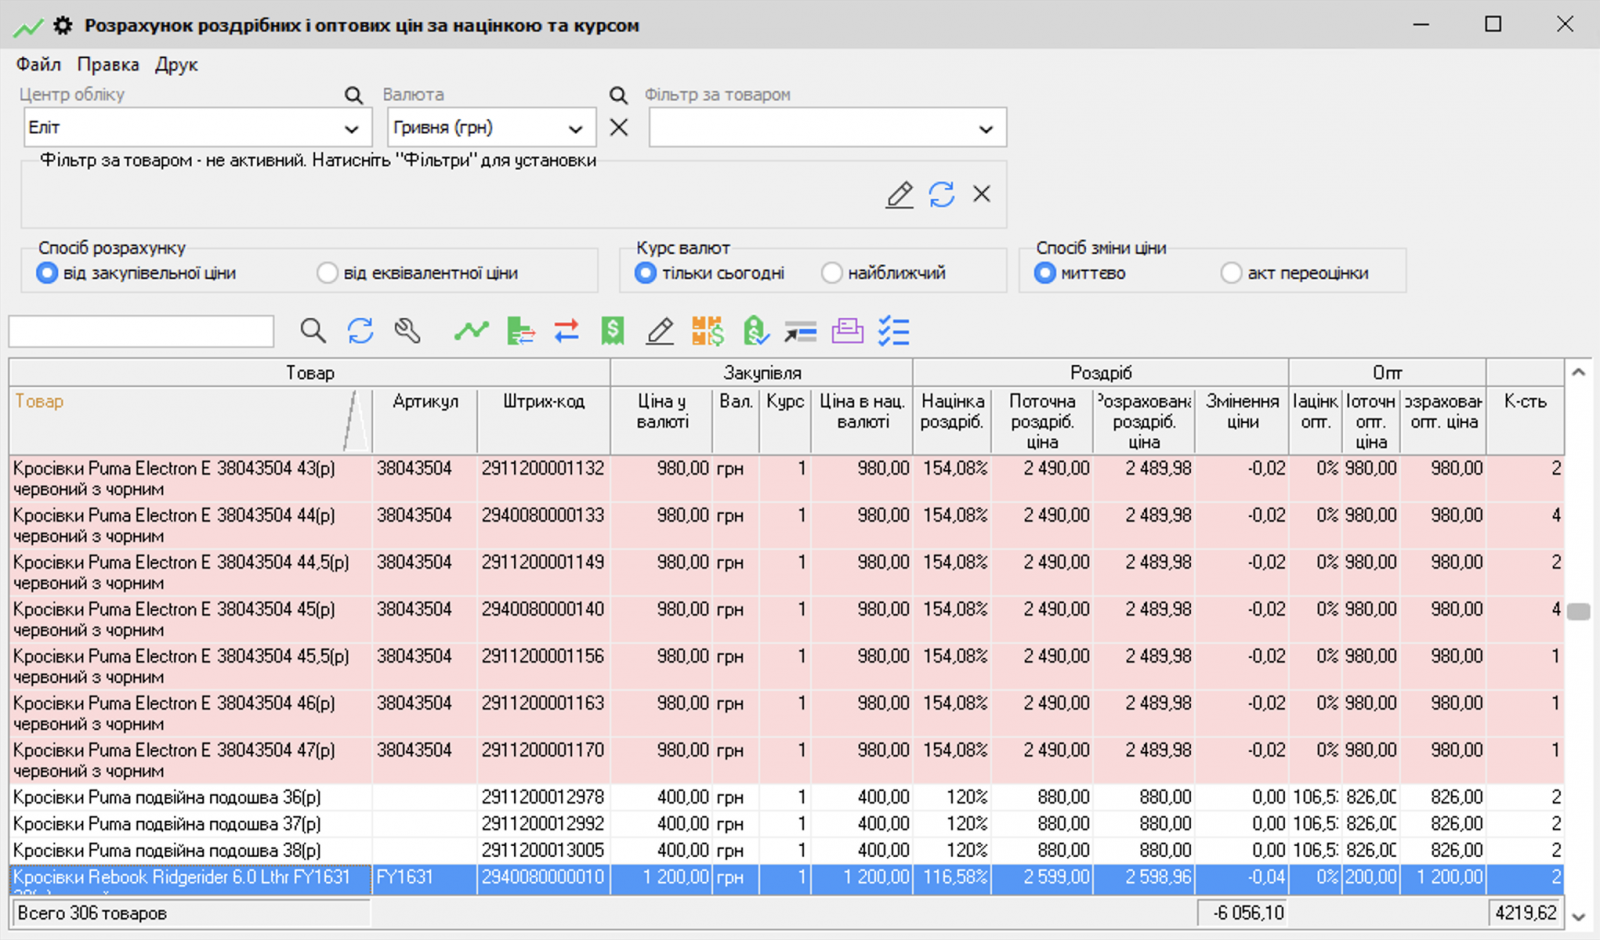
Task: Select 'від еквівалентної ціни' radio option
Action: pyautogui.click(x=327, y=273)
